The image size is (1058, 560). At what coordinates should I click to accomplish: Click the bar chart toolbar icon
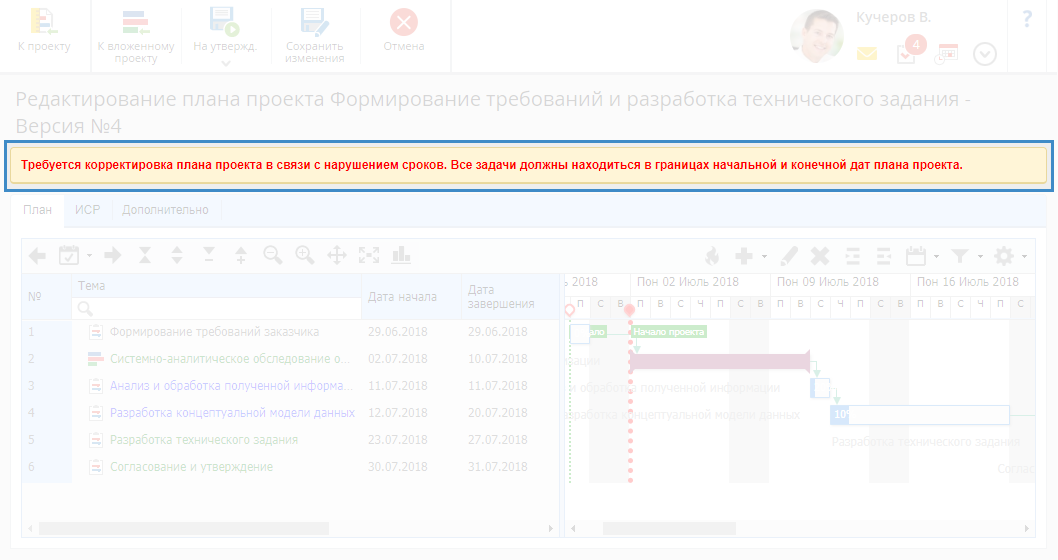(401, 255)
